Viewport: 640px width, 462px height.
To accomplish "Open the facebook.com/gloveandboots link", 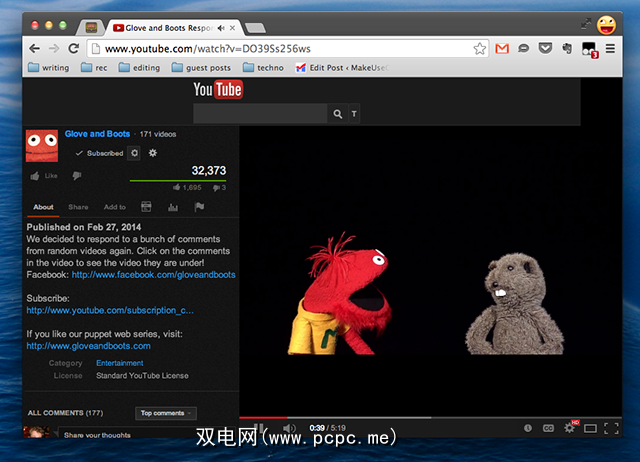I will (153, 275).
